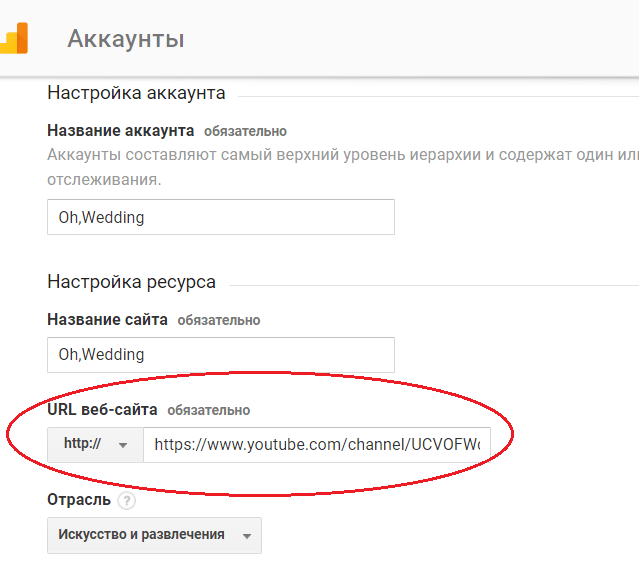Click the Название аккаунта field label
The height and width of the screenshot is (581, 639).
tap(121, 131)
